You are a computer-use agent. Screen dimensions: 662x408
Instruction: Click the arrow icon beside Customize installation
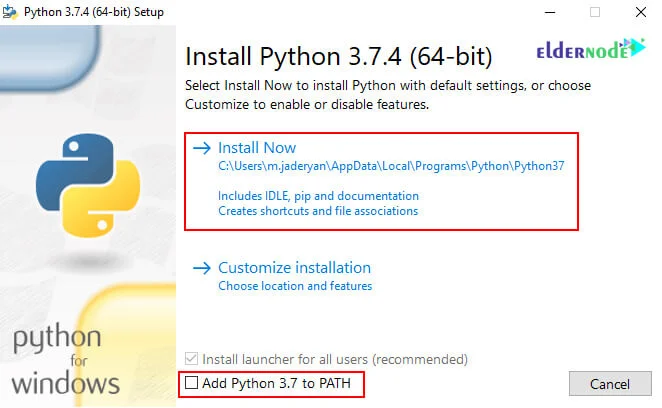click(x=201, y=268)
